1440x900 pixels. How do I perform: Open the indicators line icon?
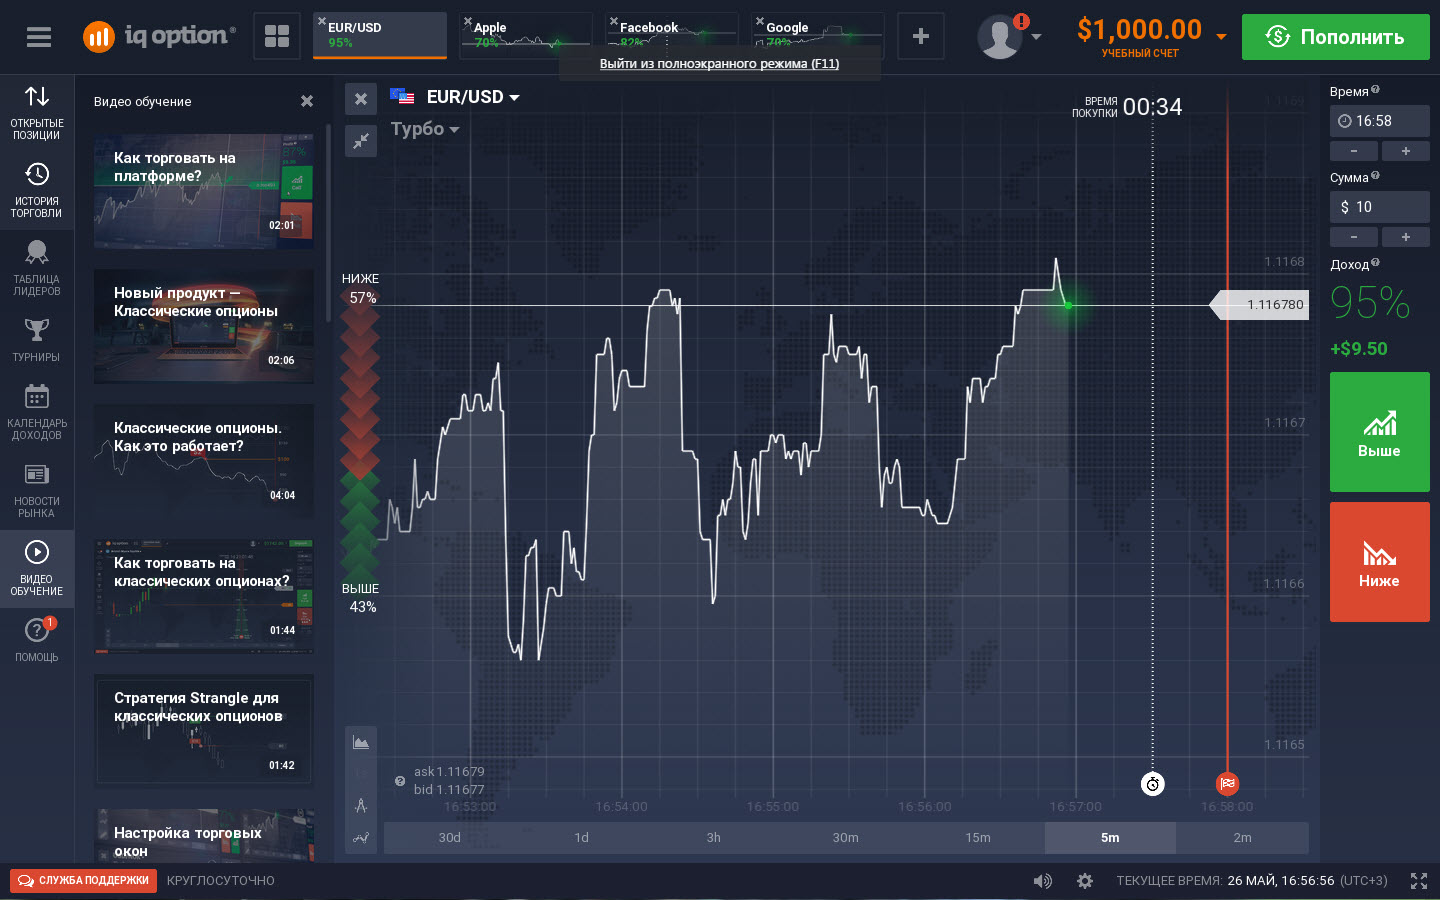click(361, 837)
